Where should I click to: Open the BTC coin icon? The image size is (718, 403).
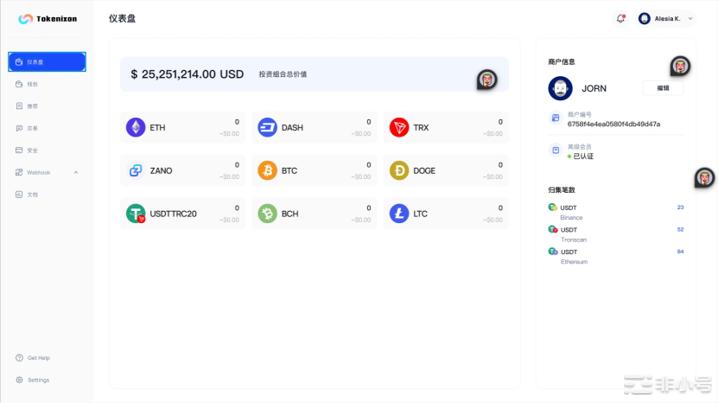pyautogui.click(x=267, y=170)
